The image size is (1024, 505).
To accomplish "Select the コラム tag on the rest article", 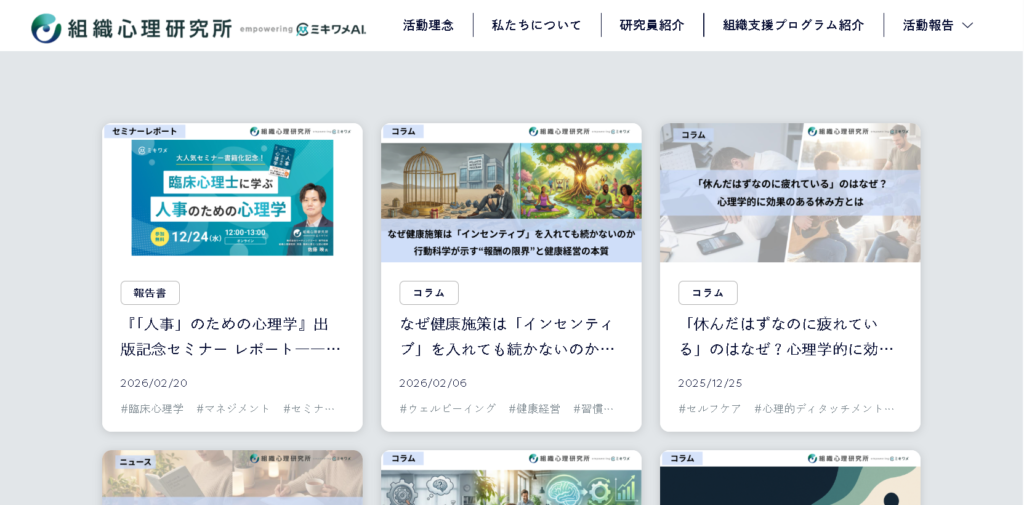I will pos(708,293).
